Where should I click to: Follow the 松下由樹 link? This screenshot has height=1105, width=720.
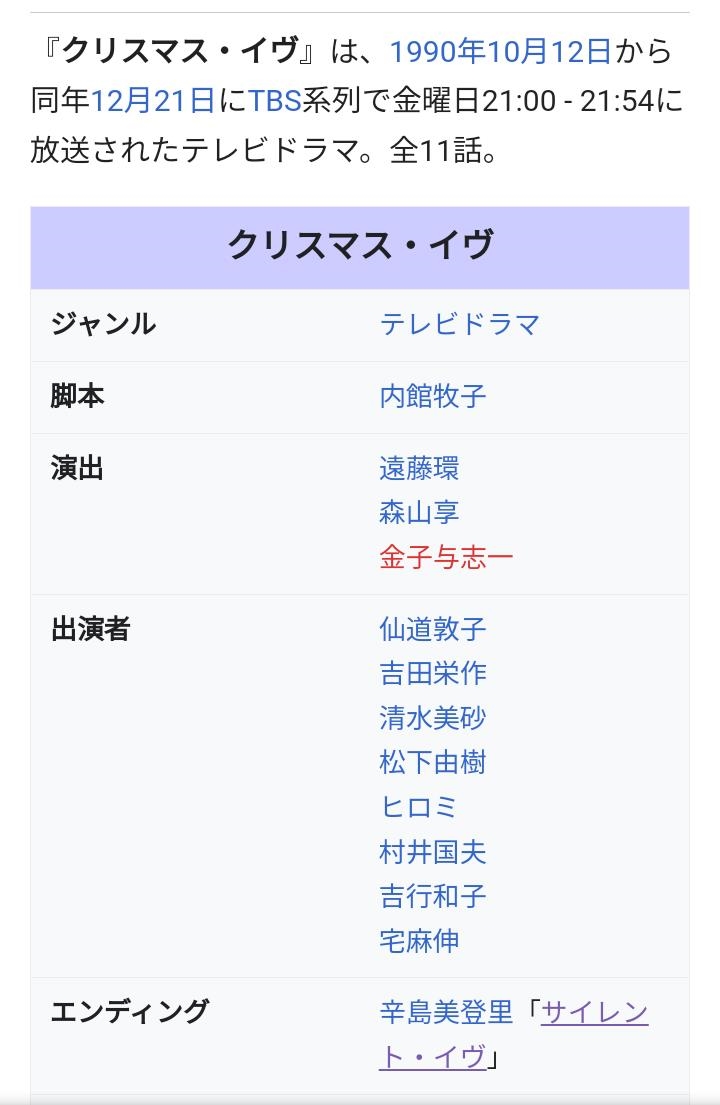433,763
